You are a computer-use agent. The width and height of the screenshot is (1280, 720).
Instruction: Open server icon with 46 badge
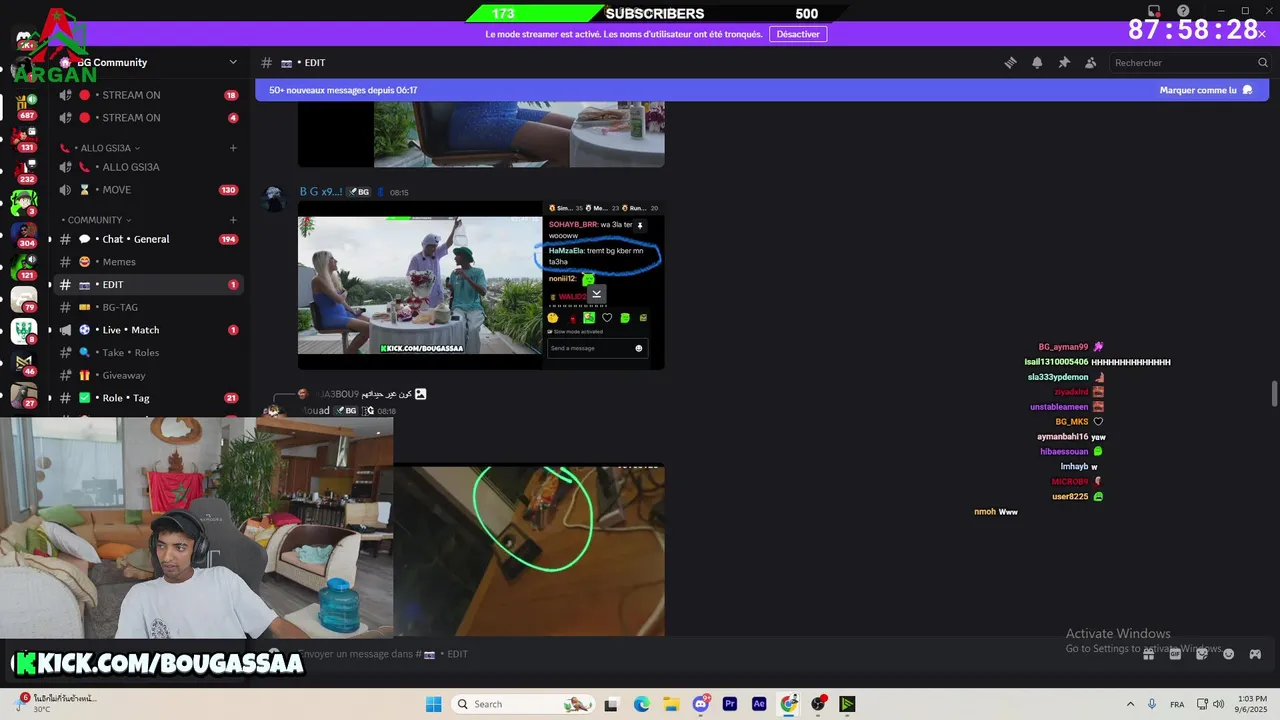click(24, 363)
